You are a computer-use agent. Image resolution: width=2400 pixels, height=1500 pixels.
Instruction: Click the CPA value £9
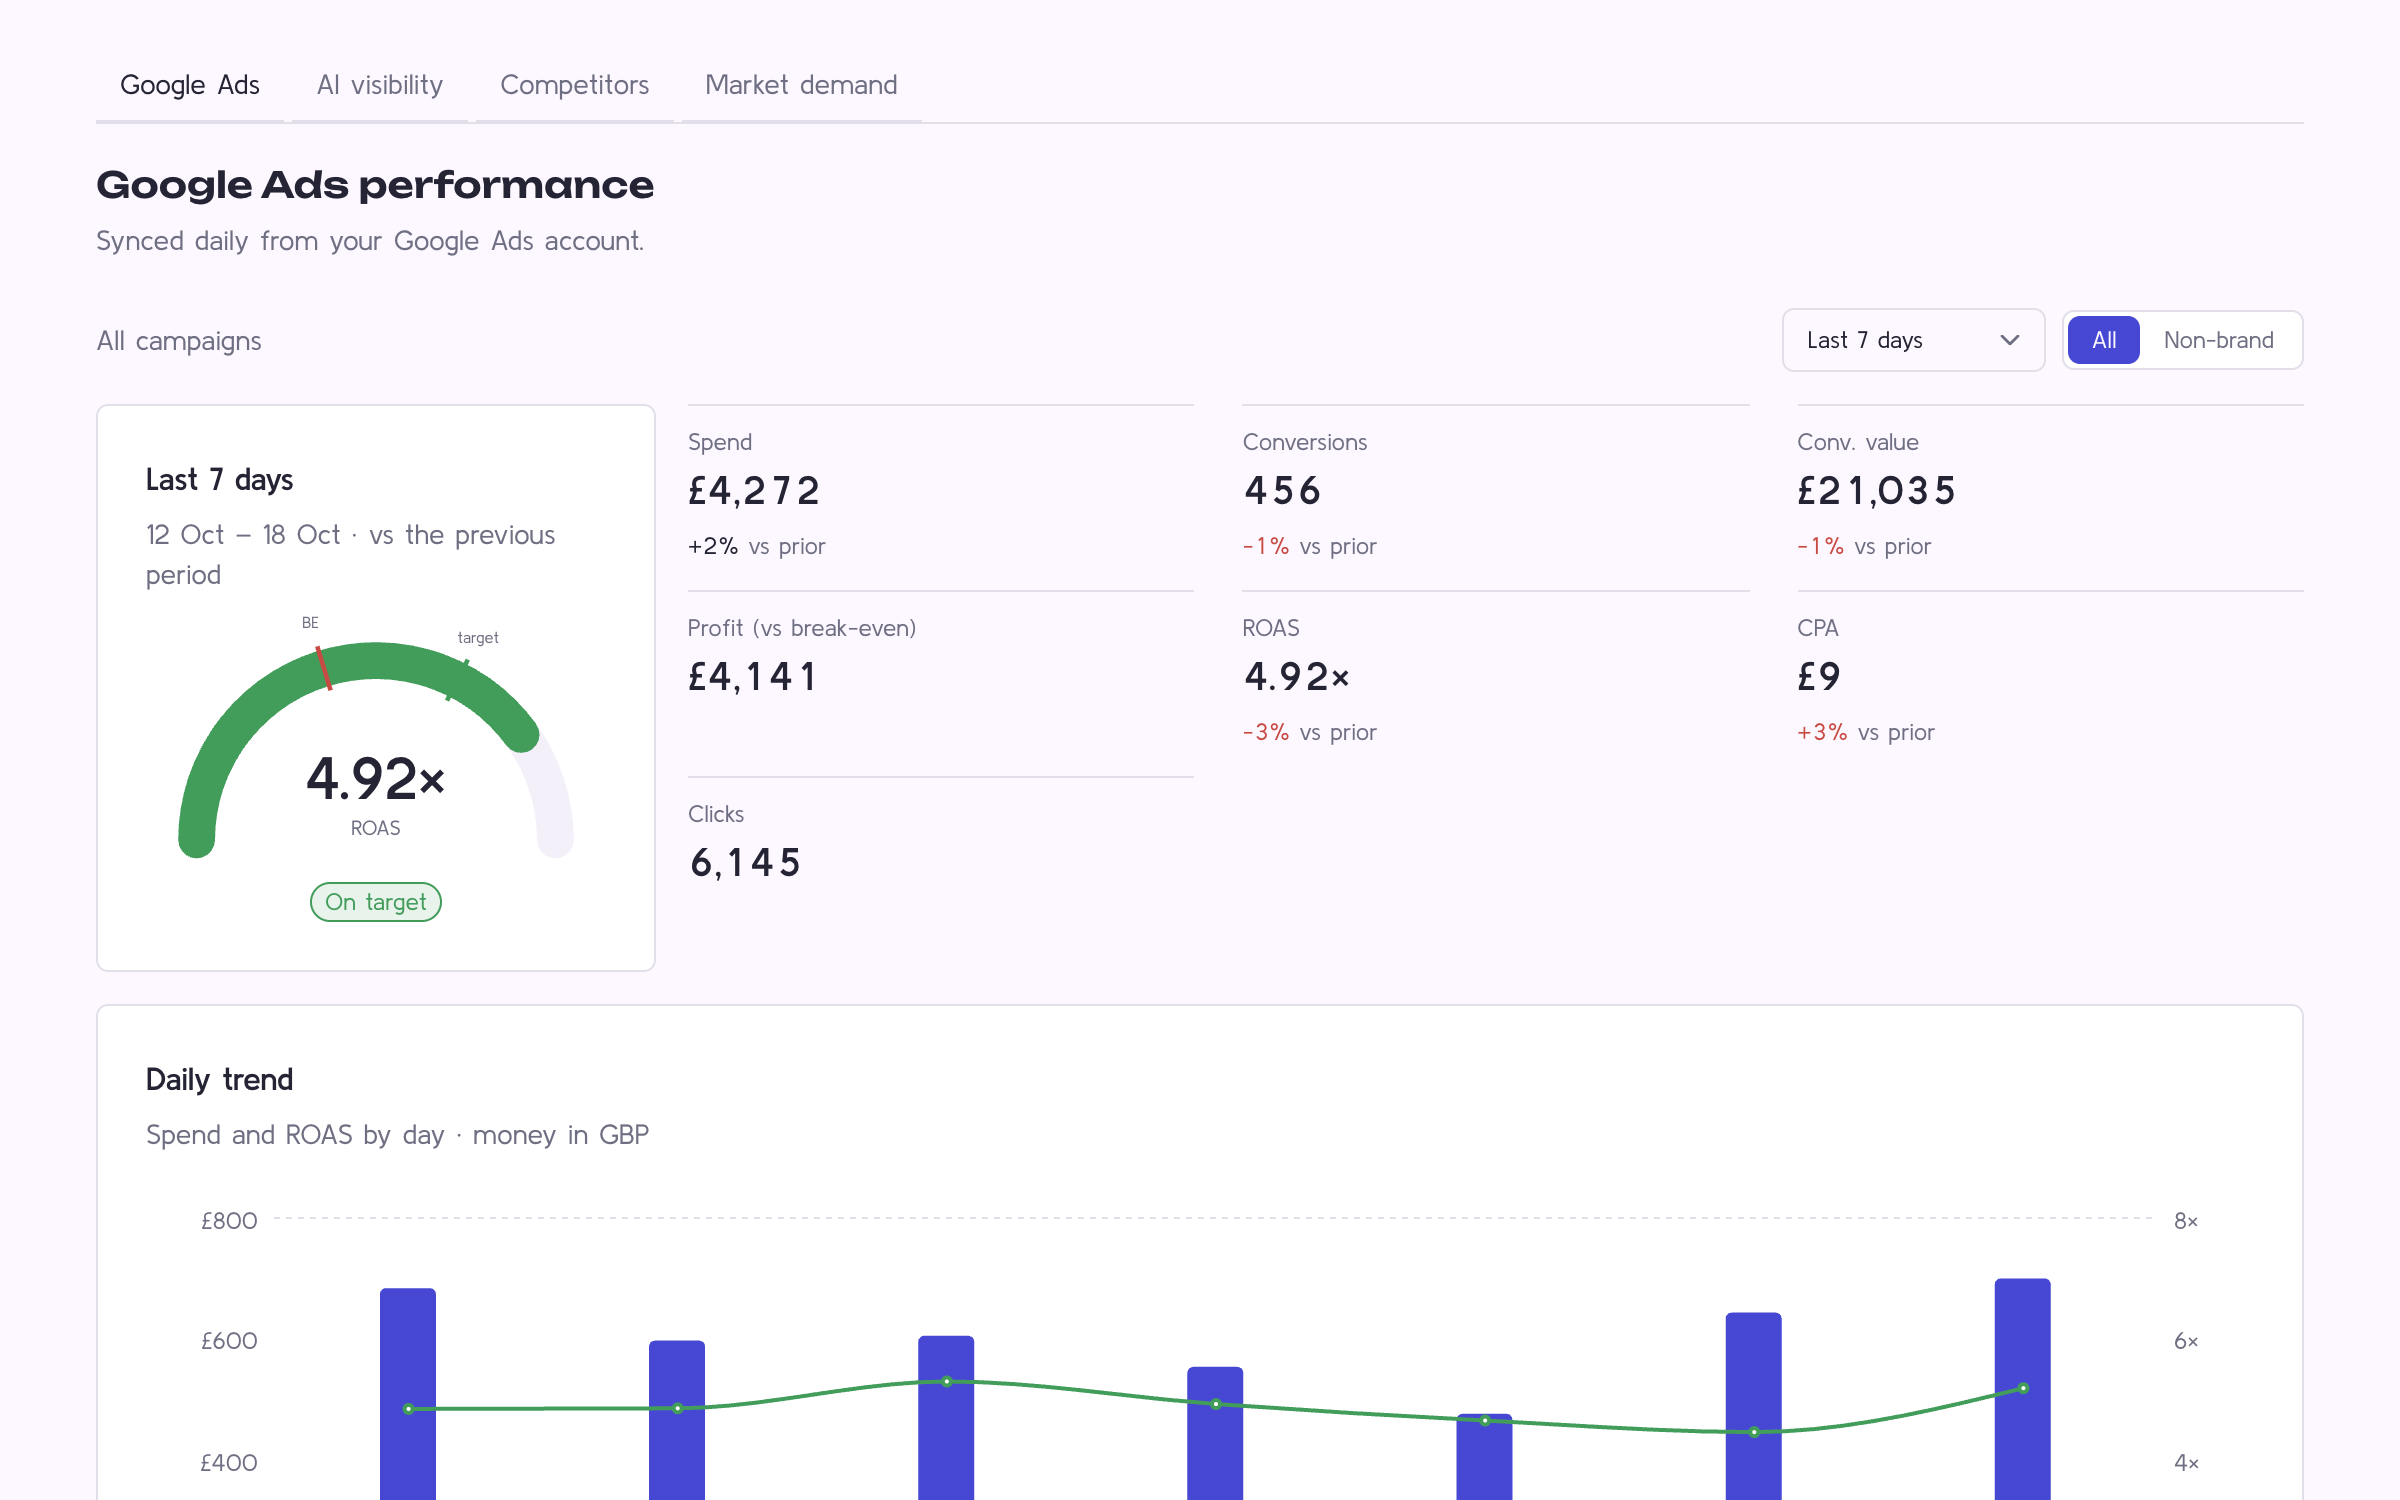click(1819, 677)
